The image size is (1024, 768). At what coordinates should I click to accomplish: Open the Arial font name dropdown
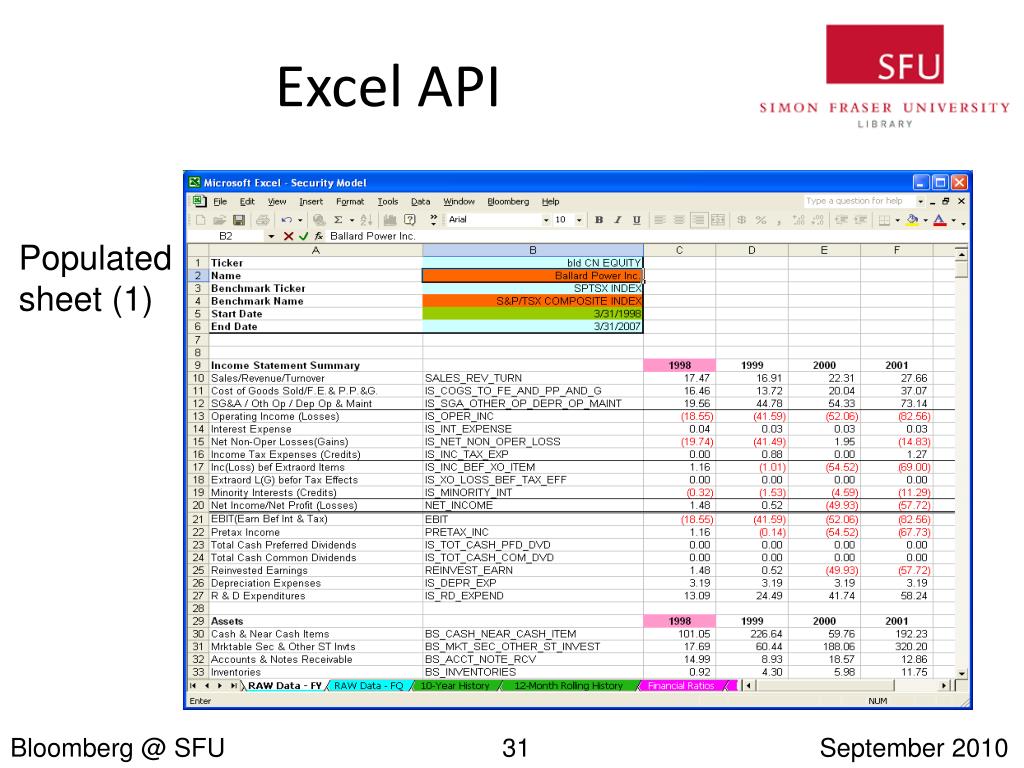[x=546, y=220]
